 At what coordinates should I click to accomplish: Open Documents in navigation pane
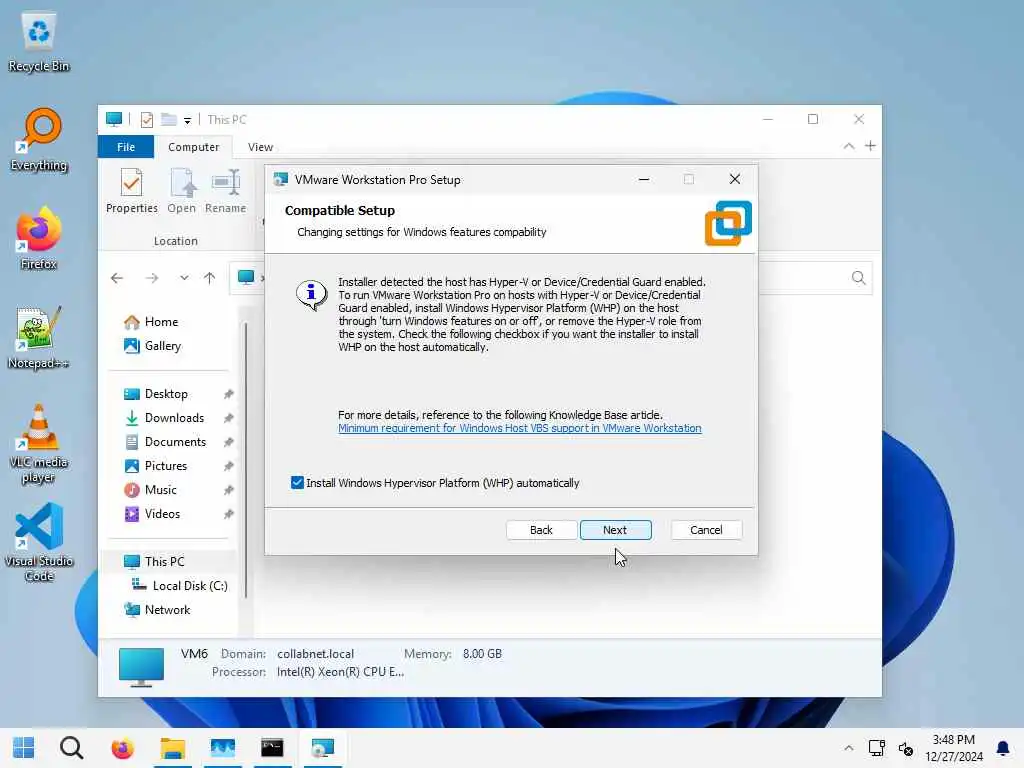coord(165,442)
